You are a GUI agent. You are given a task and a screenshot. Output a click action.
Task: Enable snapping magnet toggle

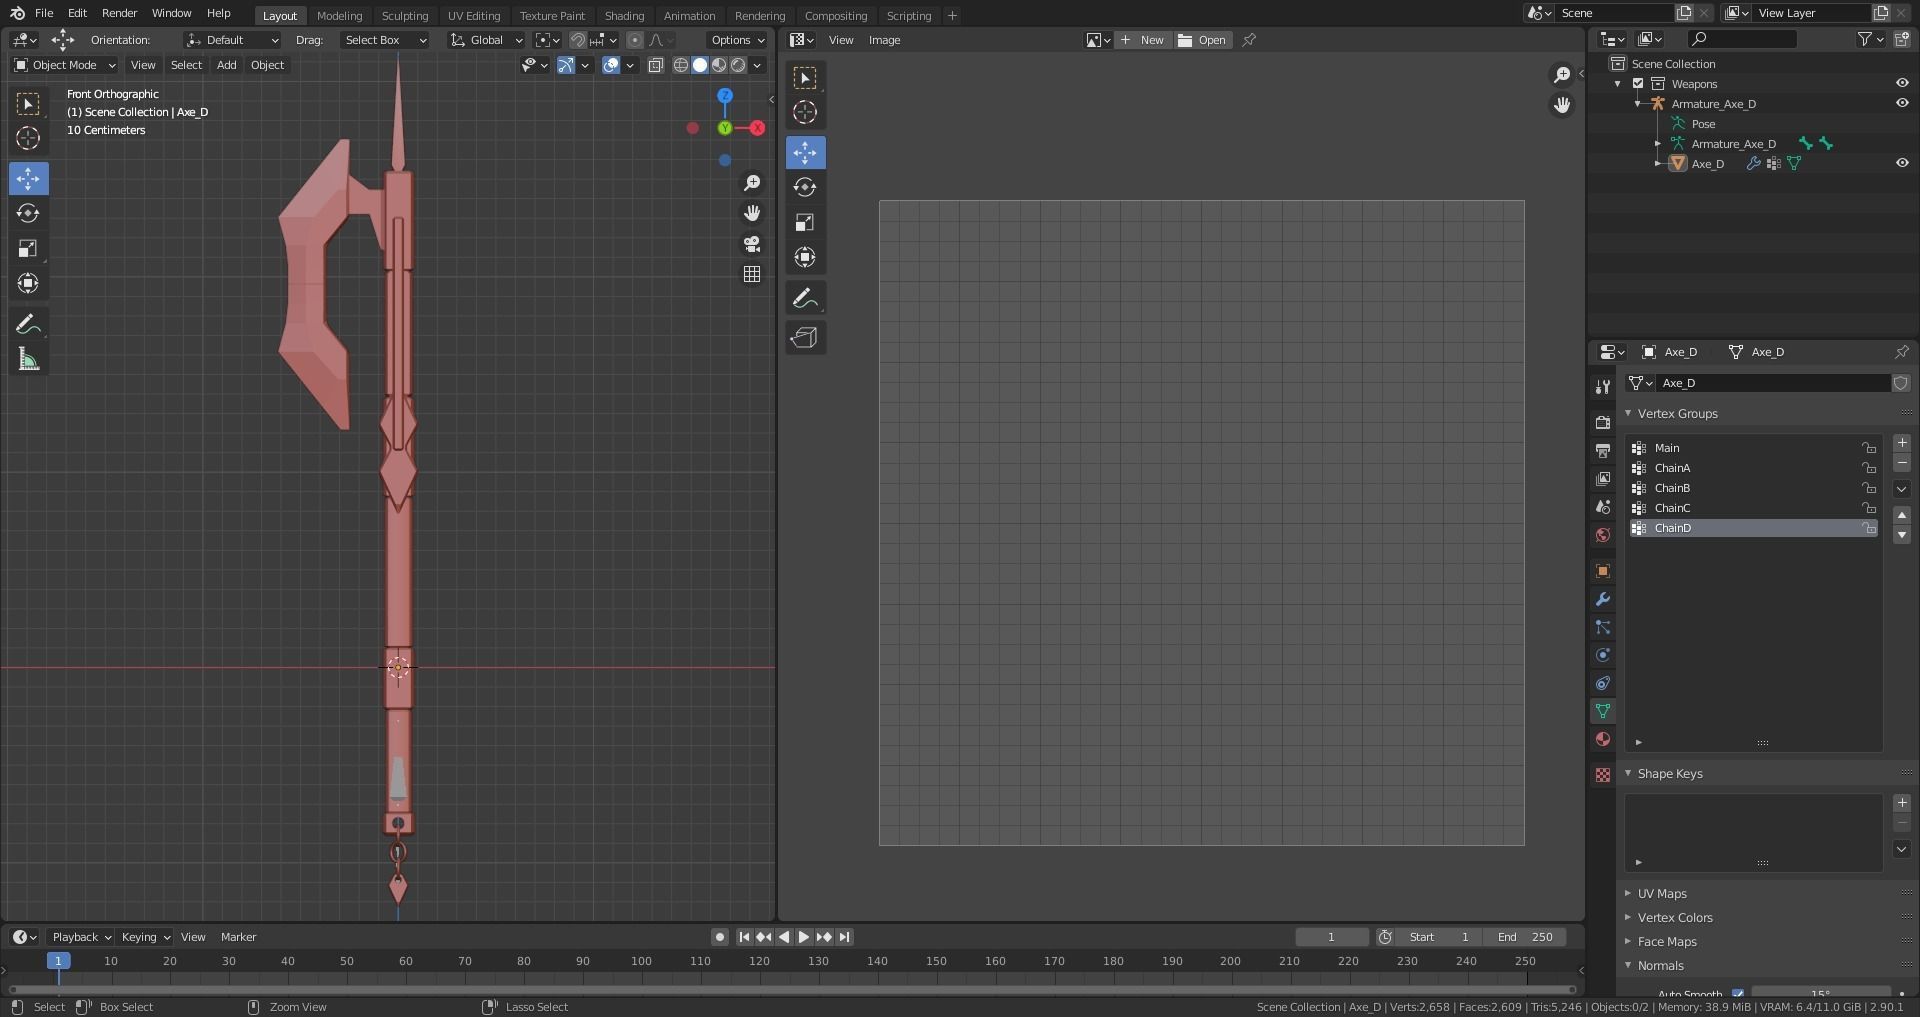[x=578, y=40]
